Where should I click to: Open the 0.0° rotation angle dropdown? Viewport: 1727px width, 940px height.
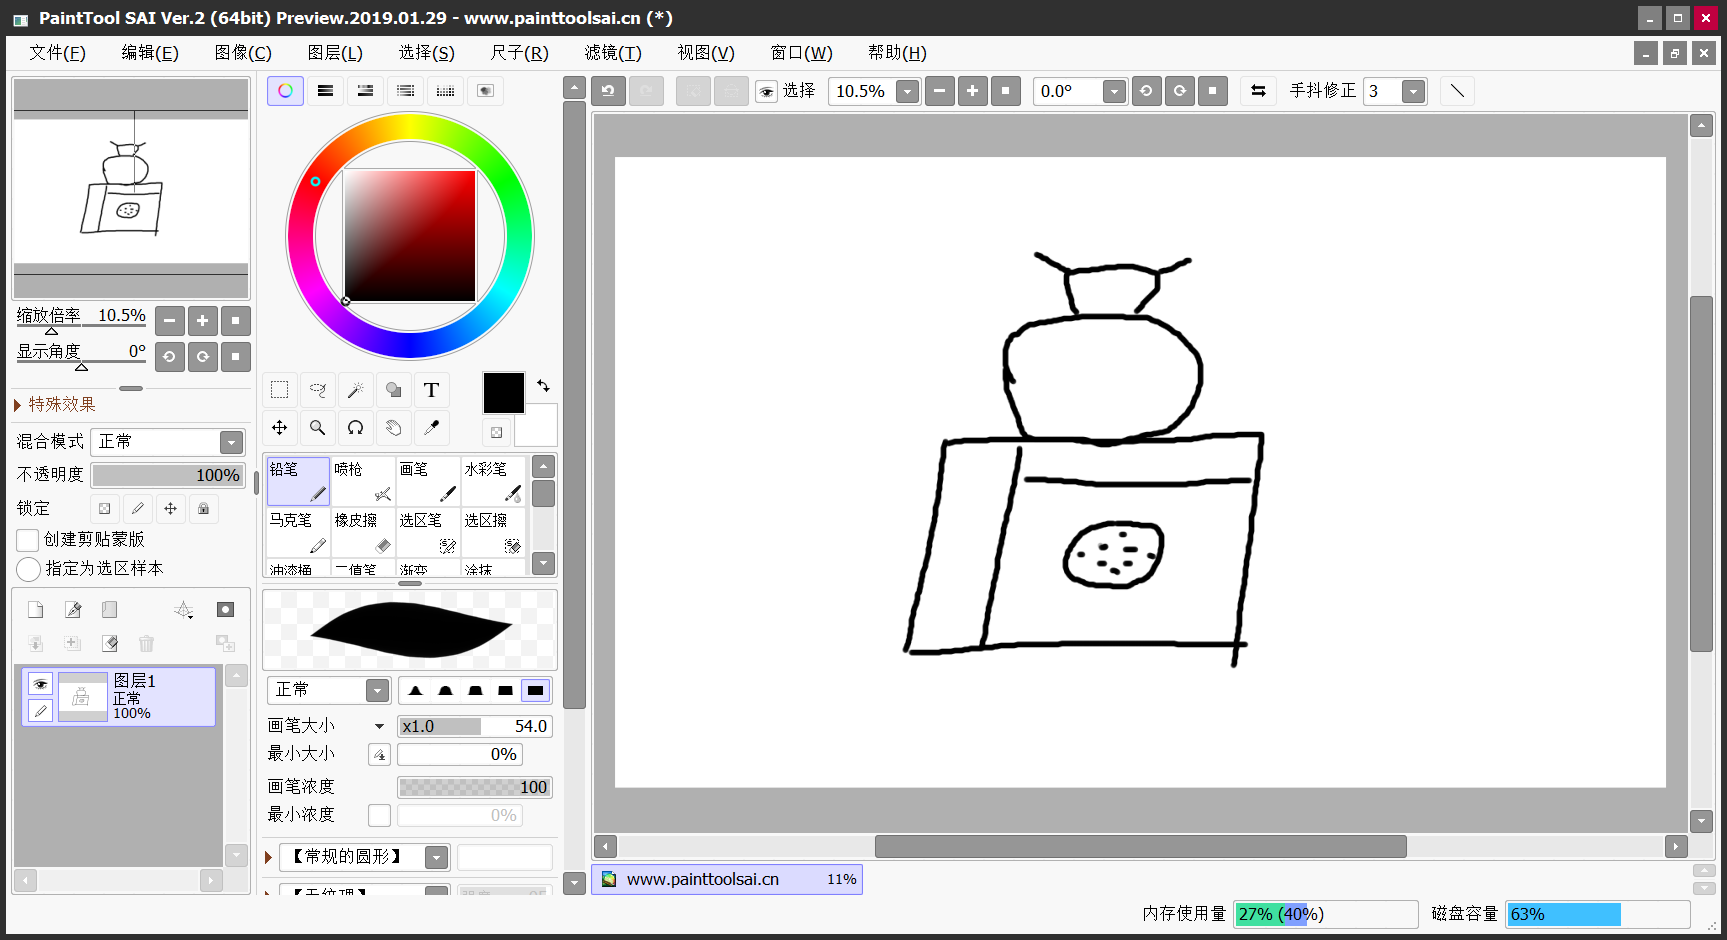pos(1114,91)
